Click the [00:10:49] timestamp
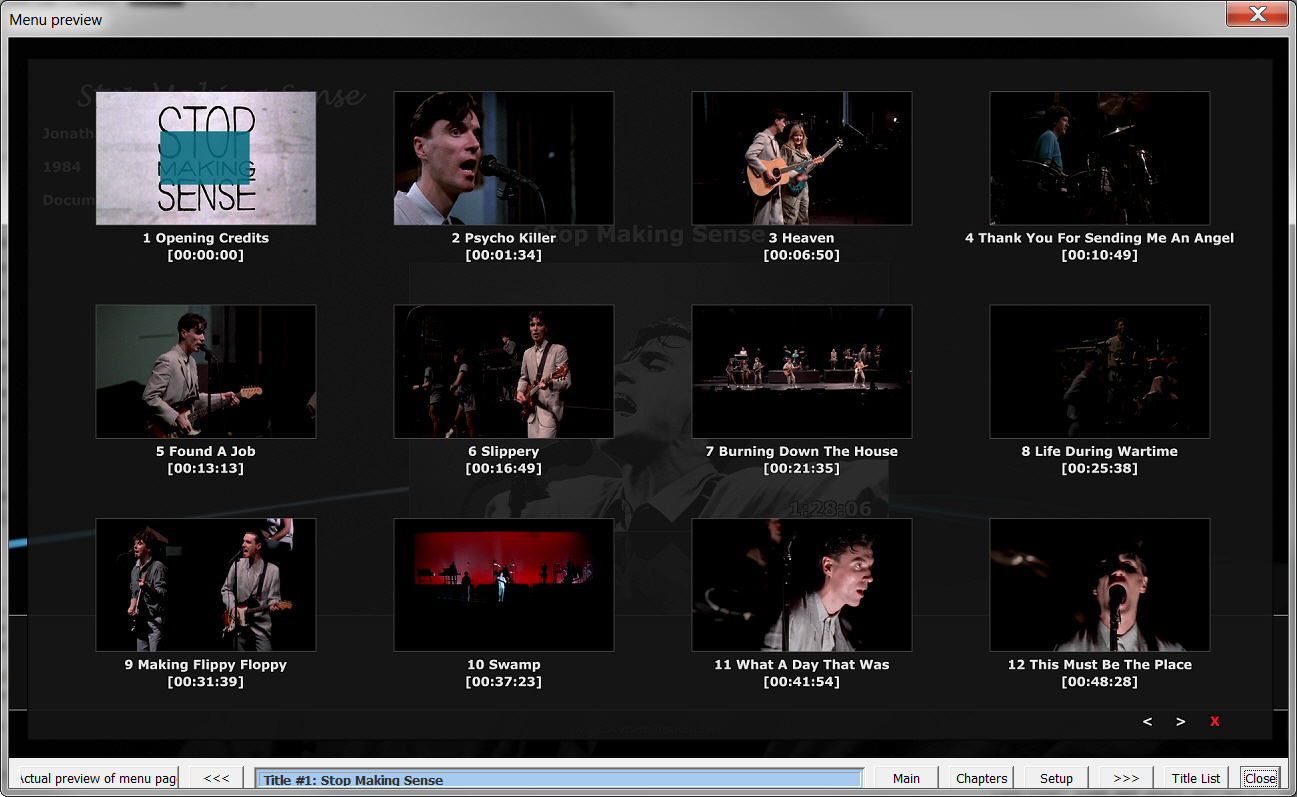Viewport: 1297px width, 797px height. 1100,255
